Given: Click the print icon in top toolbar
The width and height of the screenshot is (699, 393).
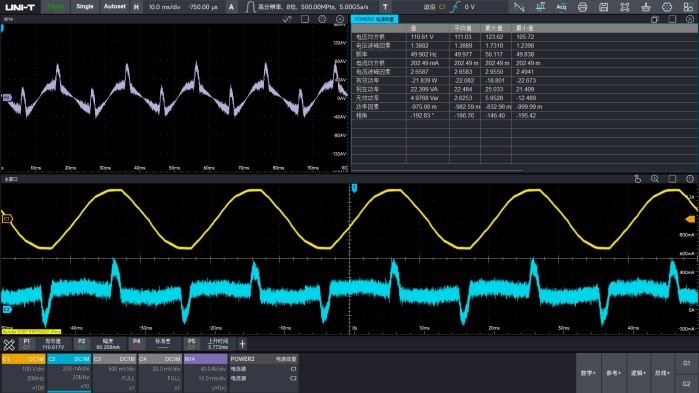Looking at the screenshot, I should (582, 7).
